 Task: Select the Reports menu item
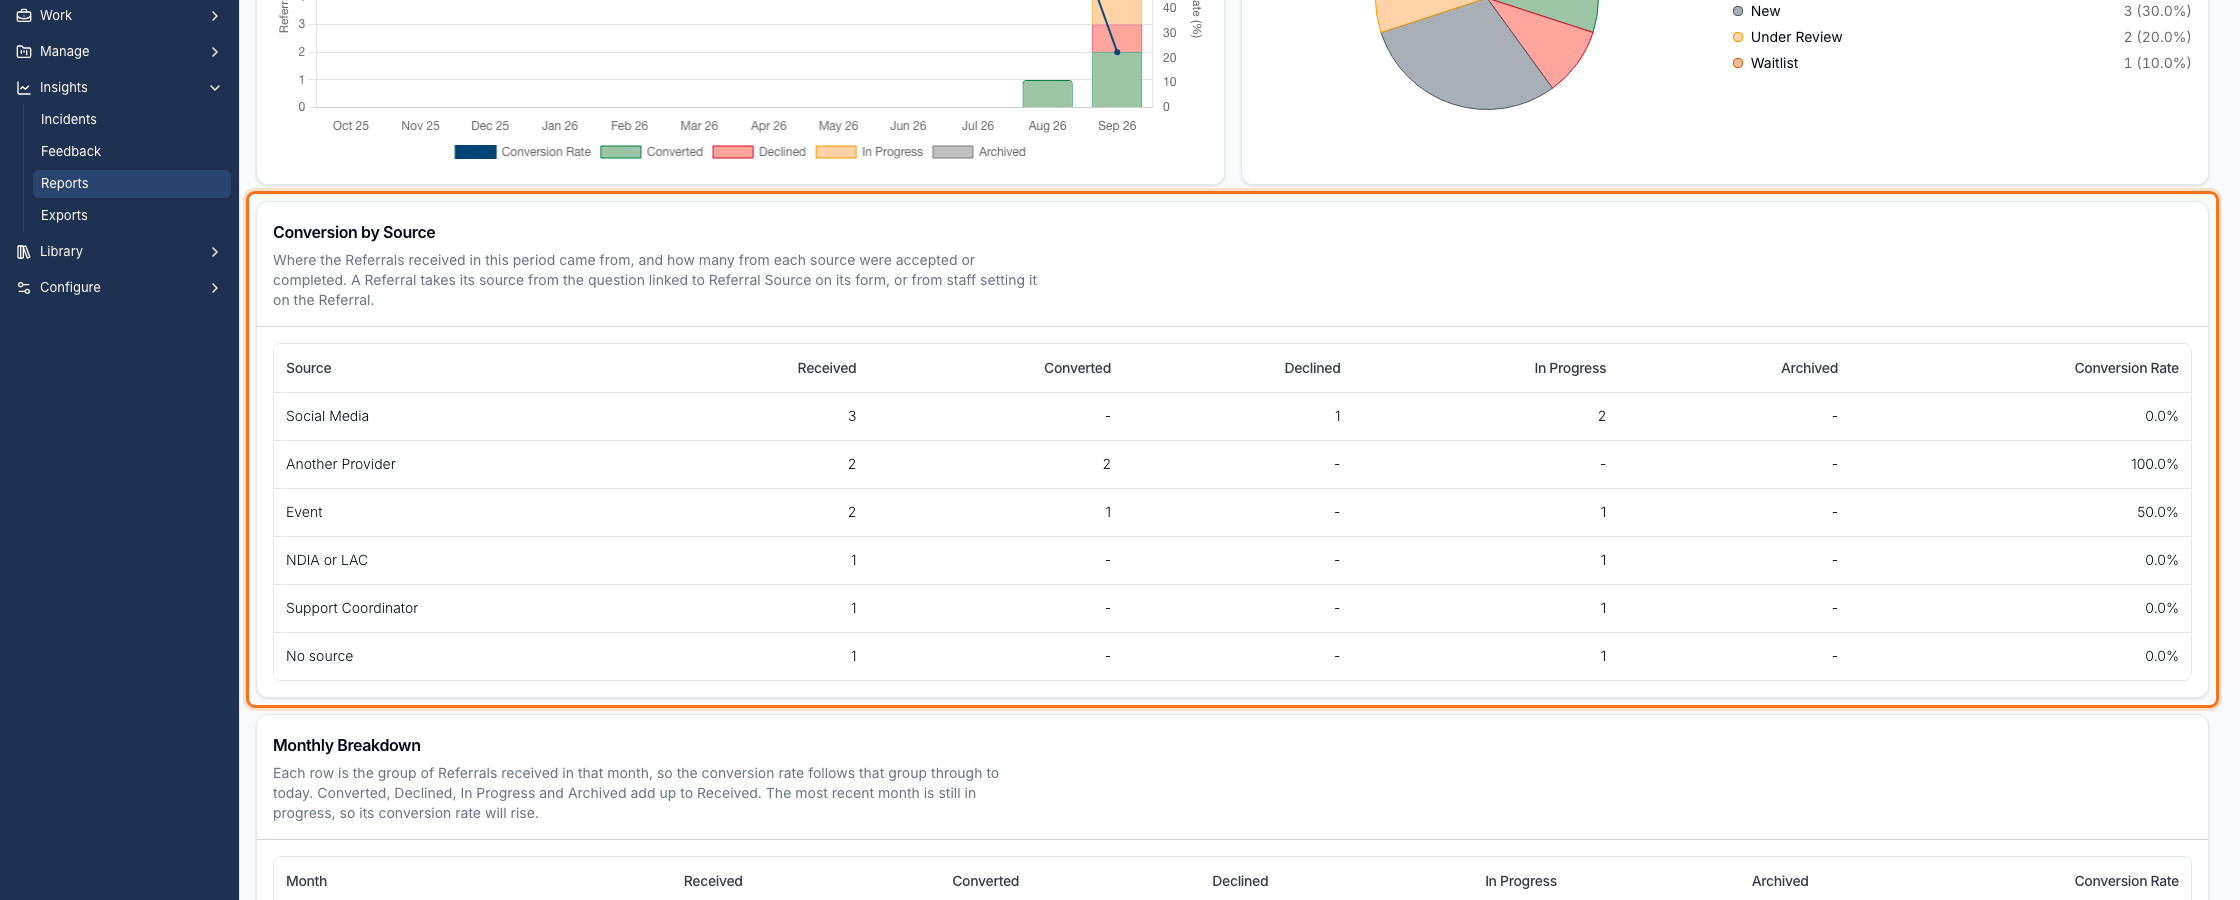[132, 183]
